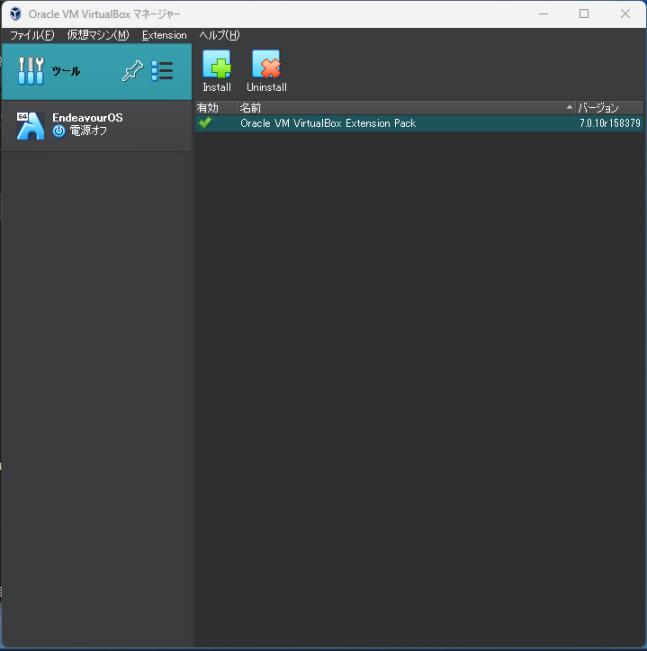Minimize the VirtualBox Manager window
This screenshot has width=647, height=651.
(544, 14)
